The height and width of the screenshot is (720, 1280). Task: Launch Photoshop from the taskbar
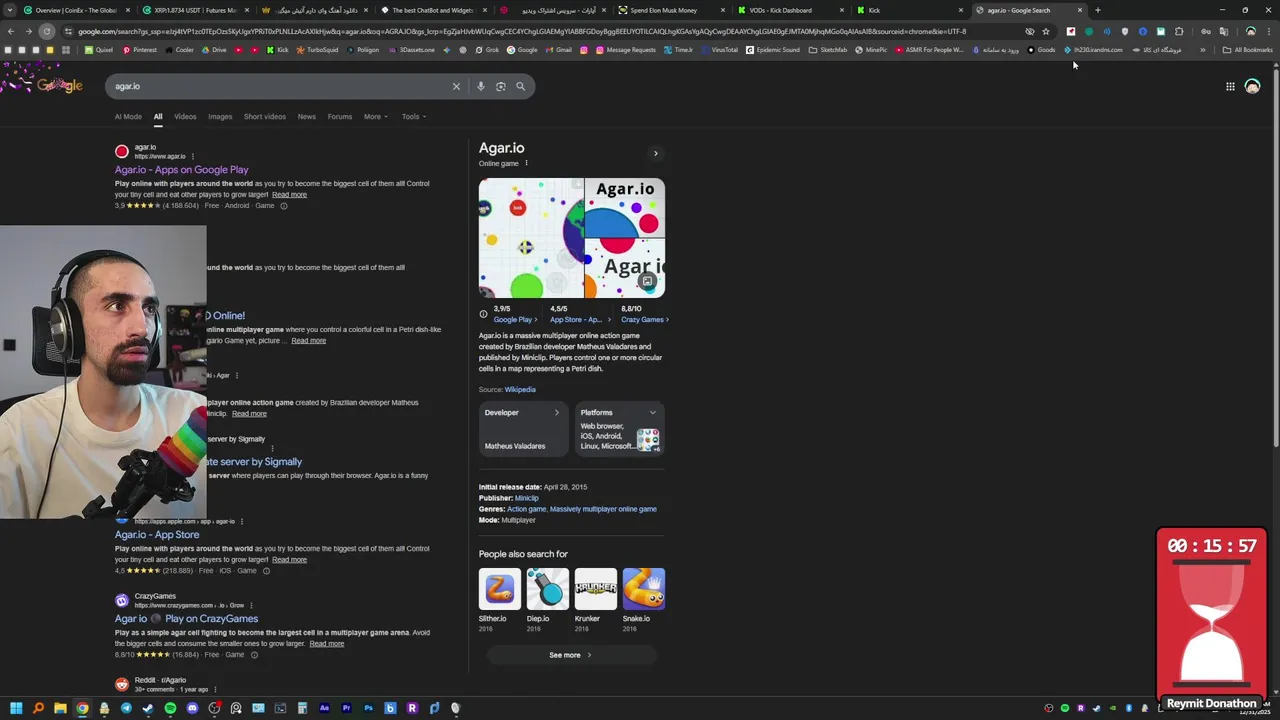click(368, 708)
